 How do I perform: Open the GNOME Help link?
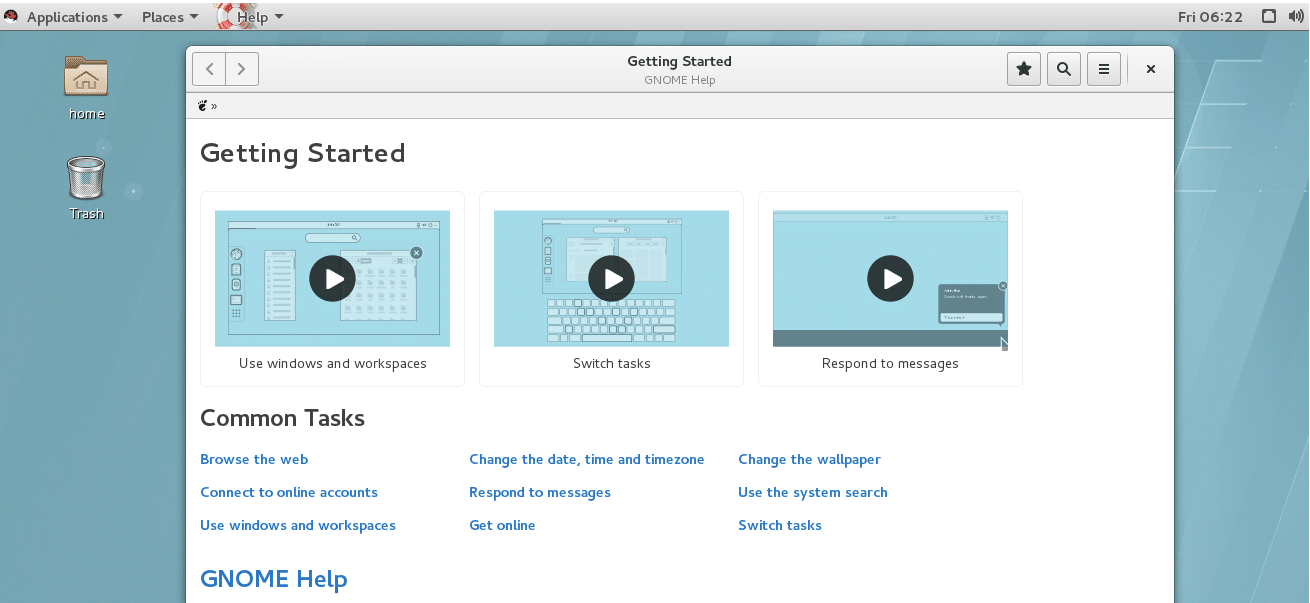click(x=273, y=579)
